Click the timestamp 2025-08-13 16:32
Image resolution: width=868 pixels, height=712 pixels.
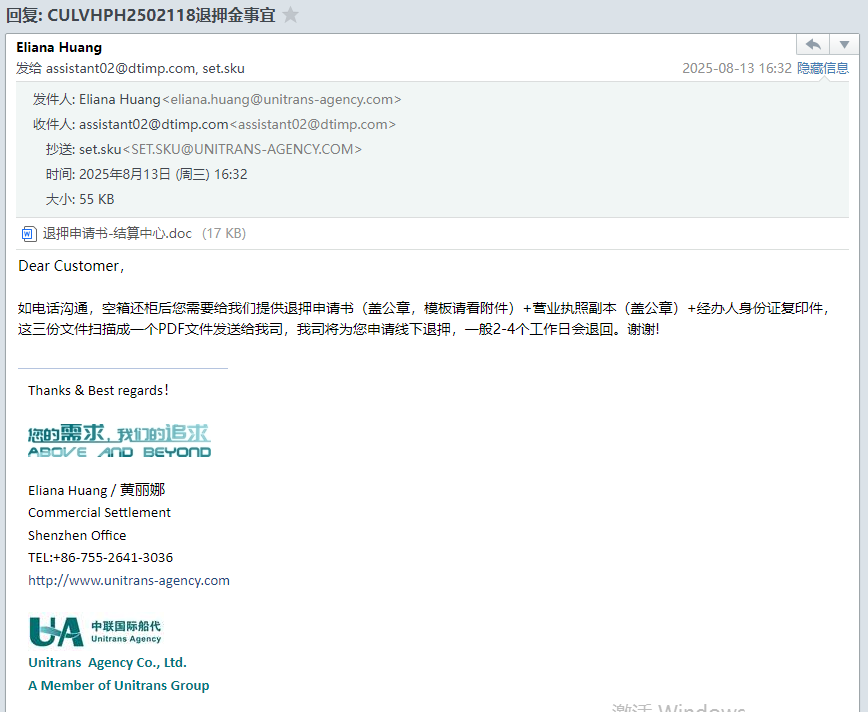pyautogui.click(x=737, y=68)
